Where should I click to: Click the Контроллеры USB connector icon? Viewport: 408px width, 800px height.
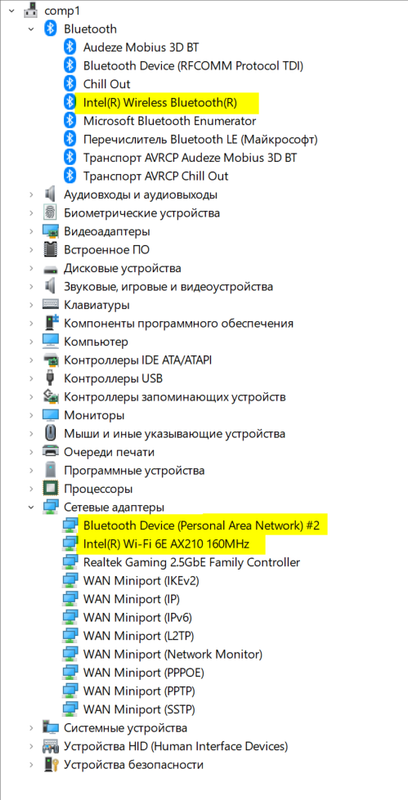50,378
